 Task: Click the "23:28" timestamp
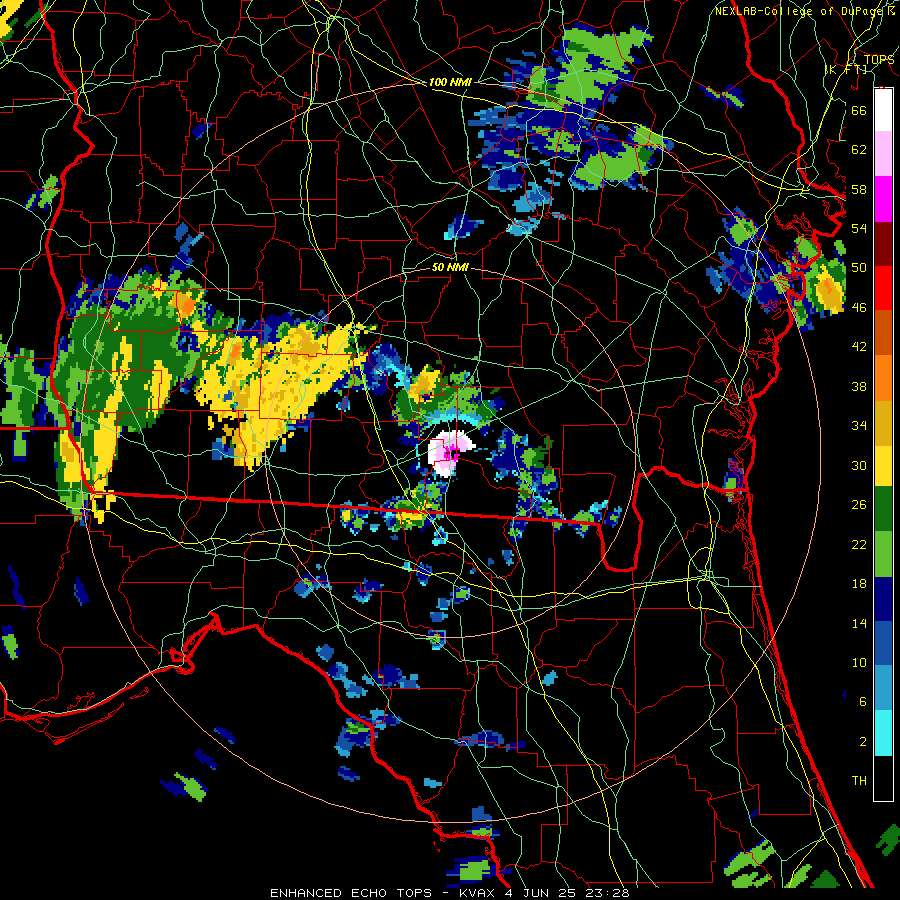[x=607, y=893]
